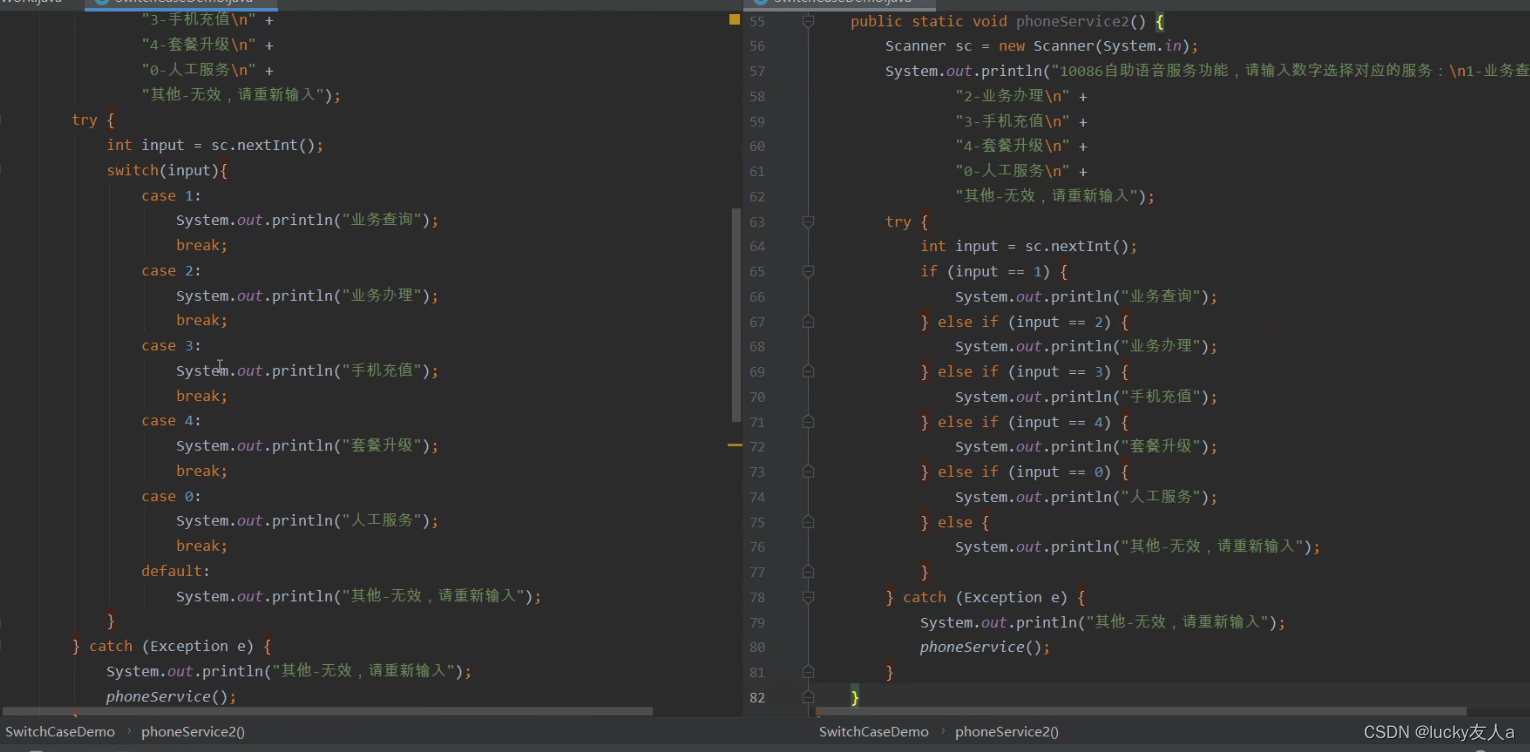Click 'case 2:' in the left editor

tap(171, 271)
